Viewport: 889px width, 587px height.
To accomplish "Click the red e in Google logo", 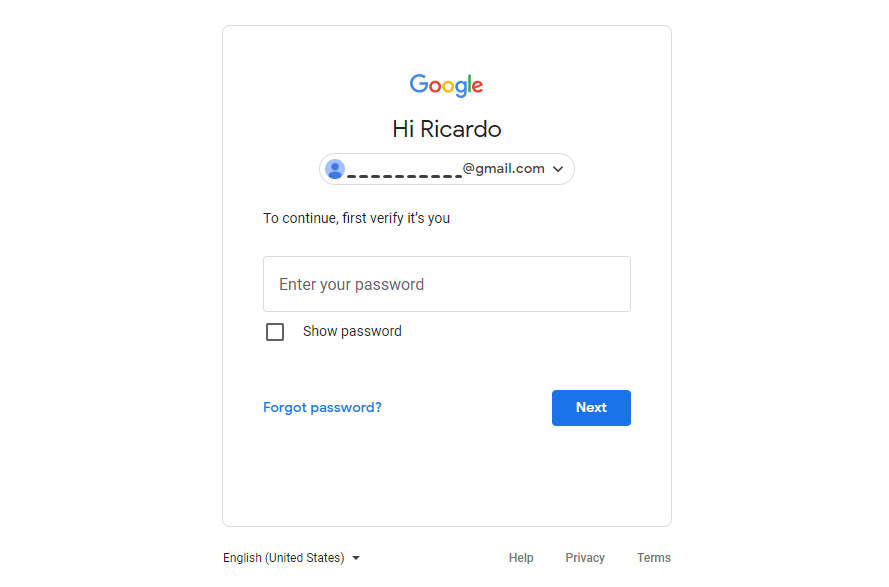I will [477, 87].
